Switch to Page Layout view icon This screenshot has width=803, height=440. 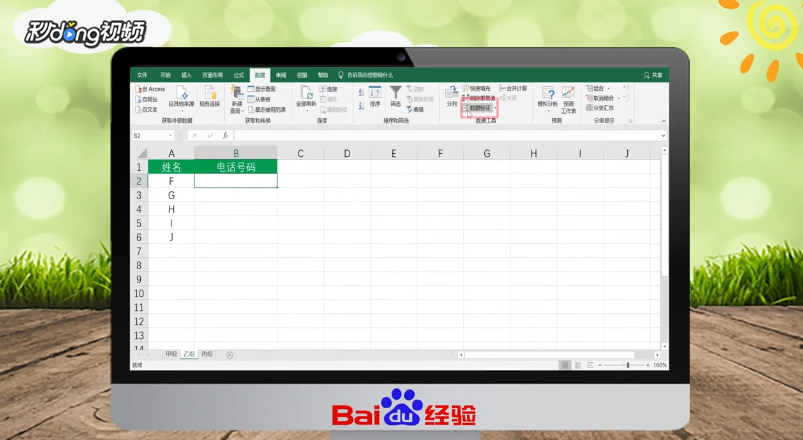[x=578, y=365]
